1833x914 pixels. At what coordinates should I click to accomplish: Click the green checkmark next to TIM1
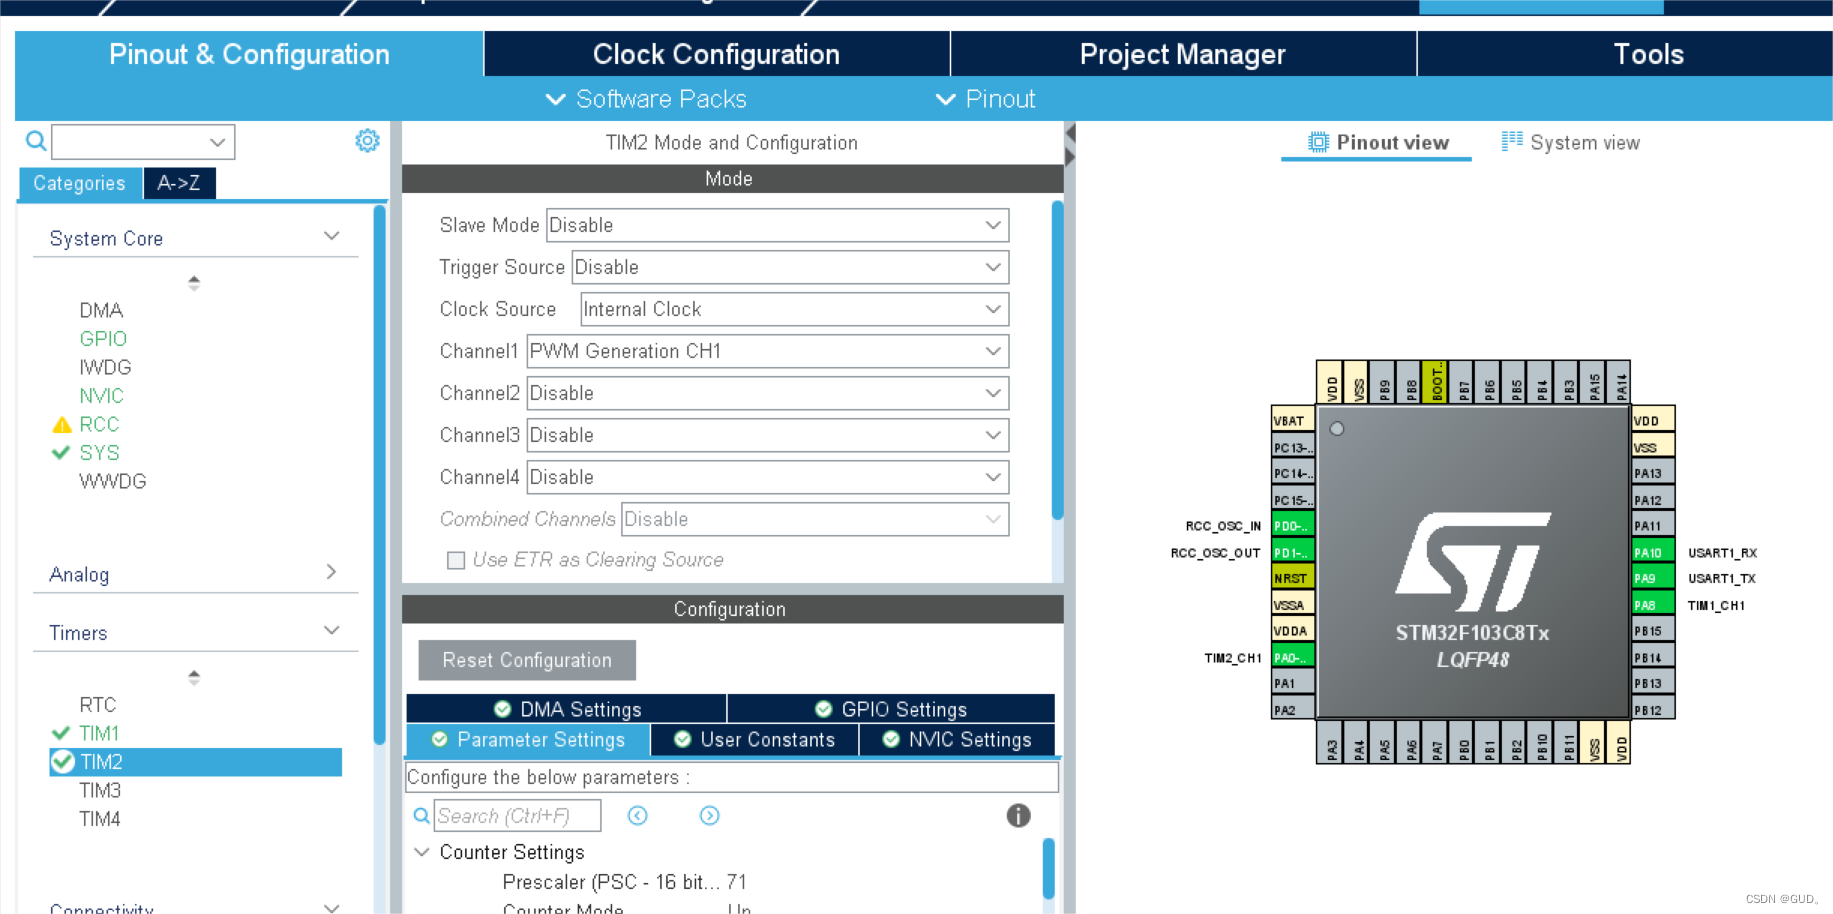tap(61, 733)
